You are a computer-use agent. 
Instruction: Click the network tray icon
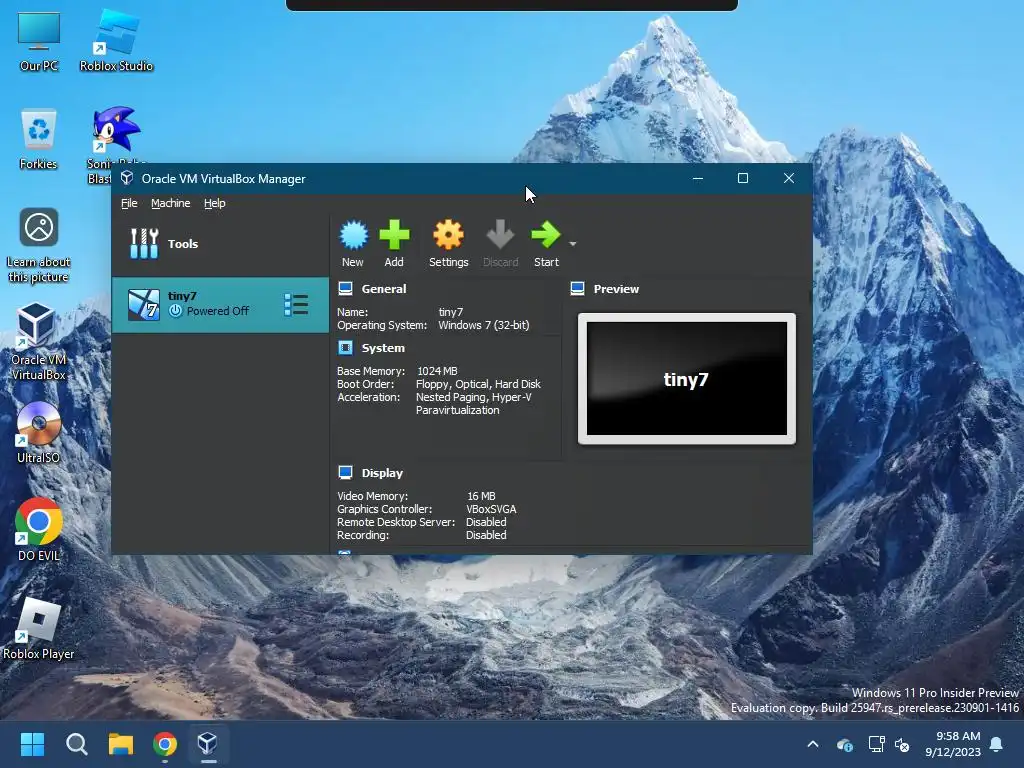click(x=876, y=744)
